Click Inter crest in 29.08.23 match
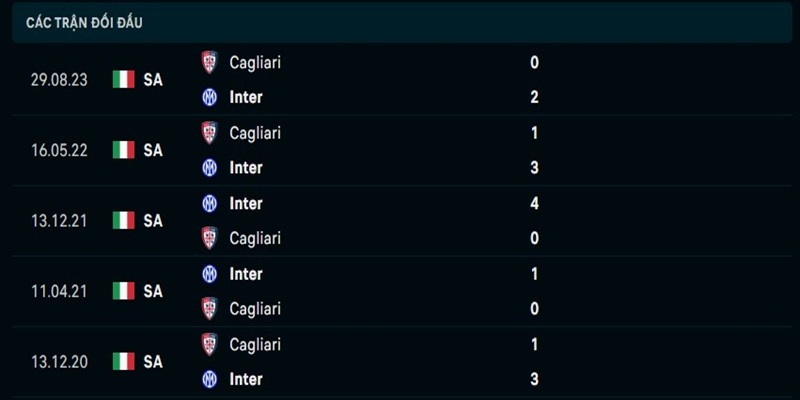Viewport: 800px width, 400px height. pyautogui.click(x=209, y=97)
